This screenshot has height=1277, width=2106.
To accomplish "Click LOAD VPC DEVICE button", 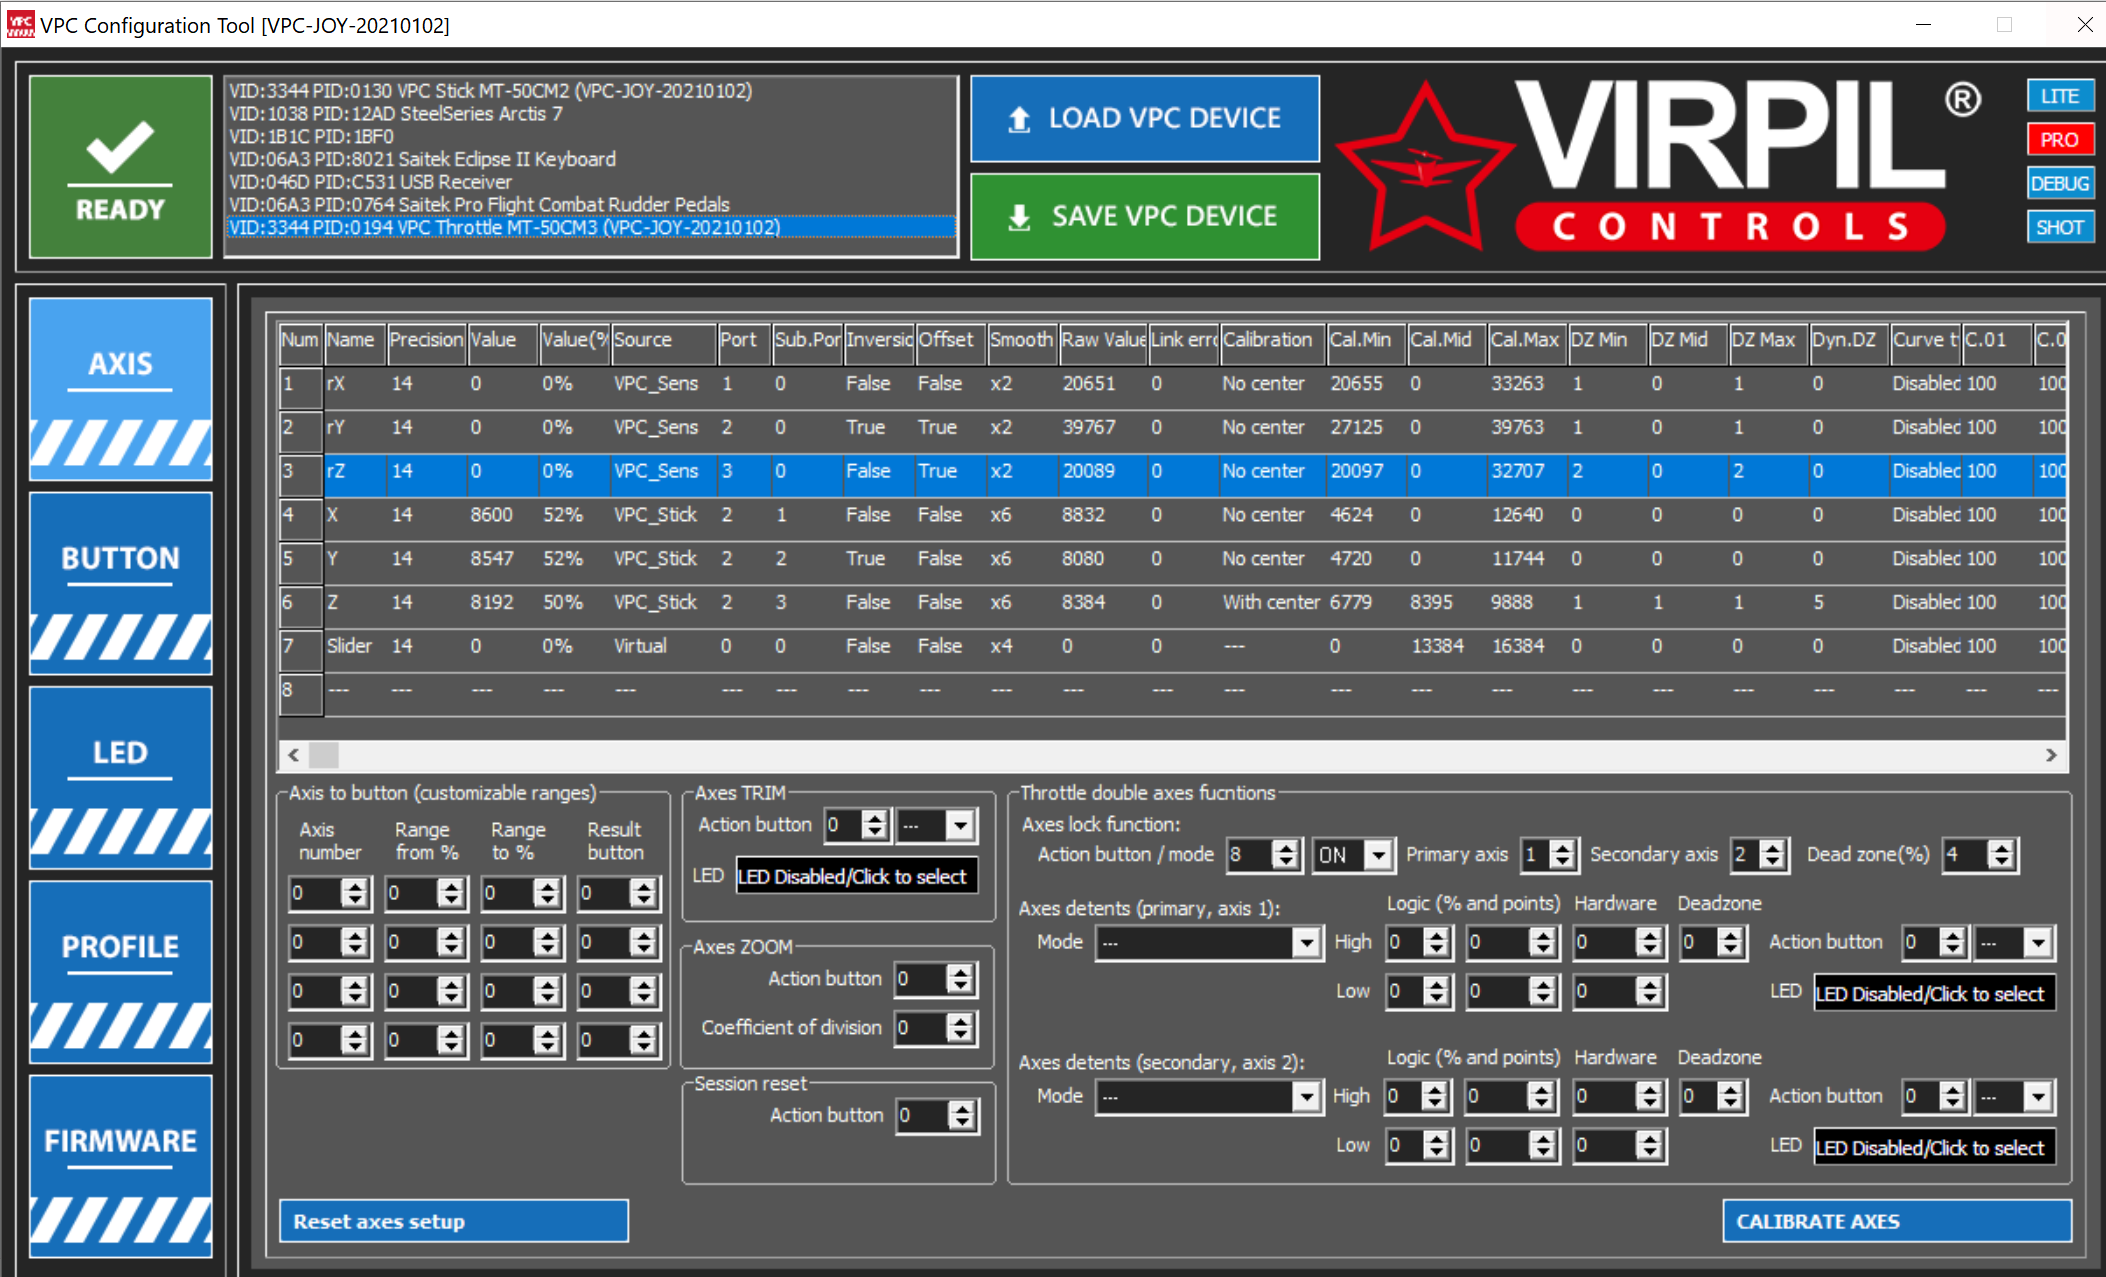I will (1145, 118).
